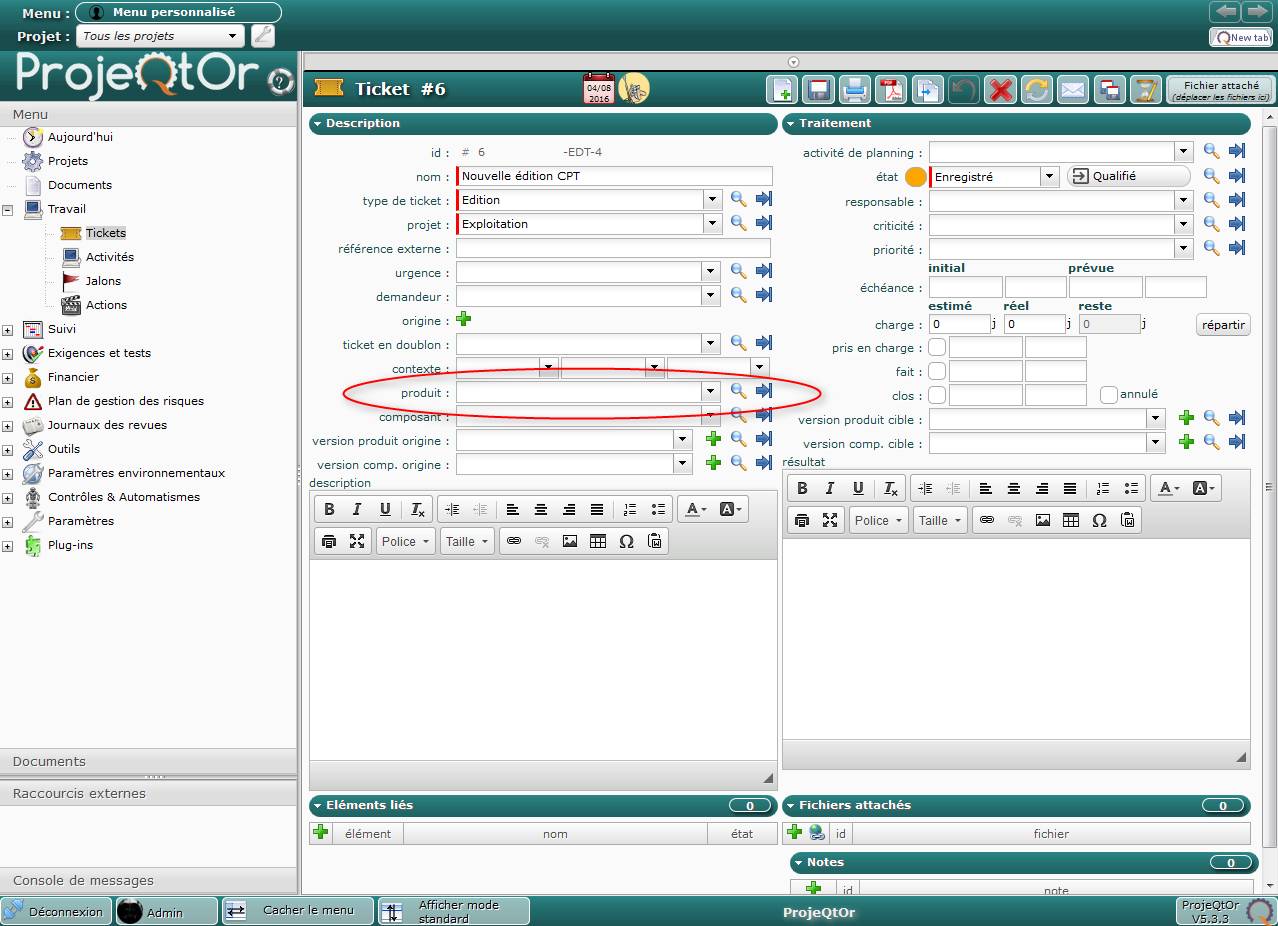Open the Projet selector dropdown arrow

tap(233, 36)
